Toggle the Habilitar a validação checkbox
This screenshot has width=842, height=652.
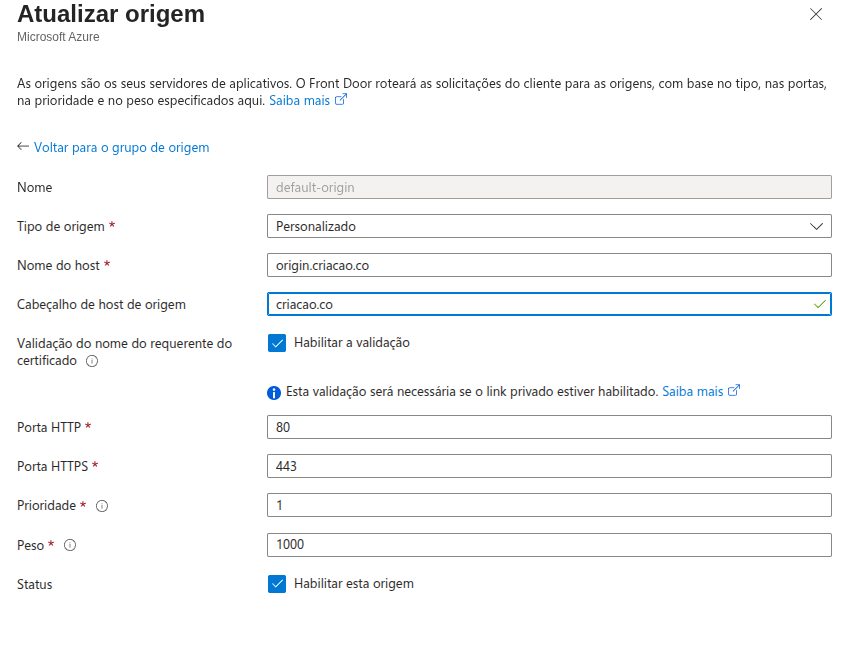pos(277,343)
